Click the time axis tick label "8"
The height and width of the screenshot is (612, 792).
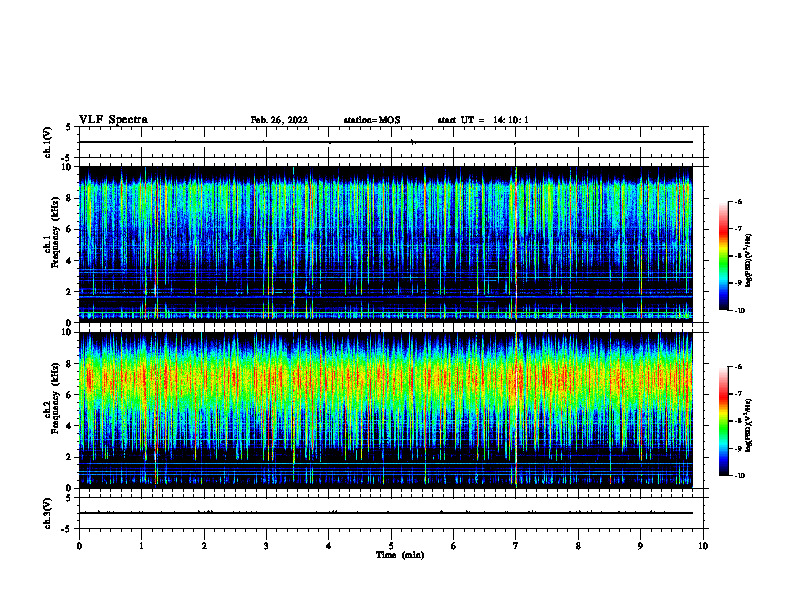pyautogui.click(x=578, y=546)
